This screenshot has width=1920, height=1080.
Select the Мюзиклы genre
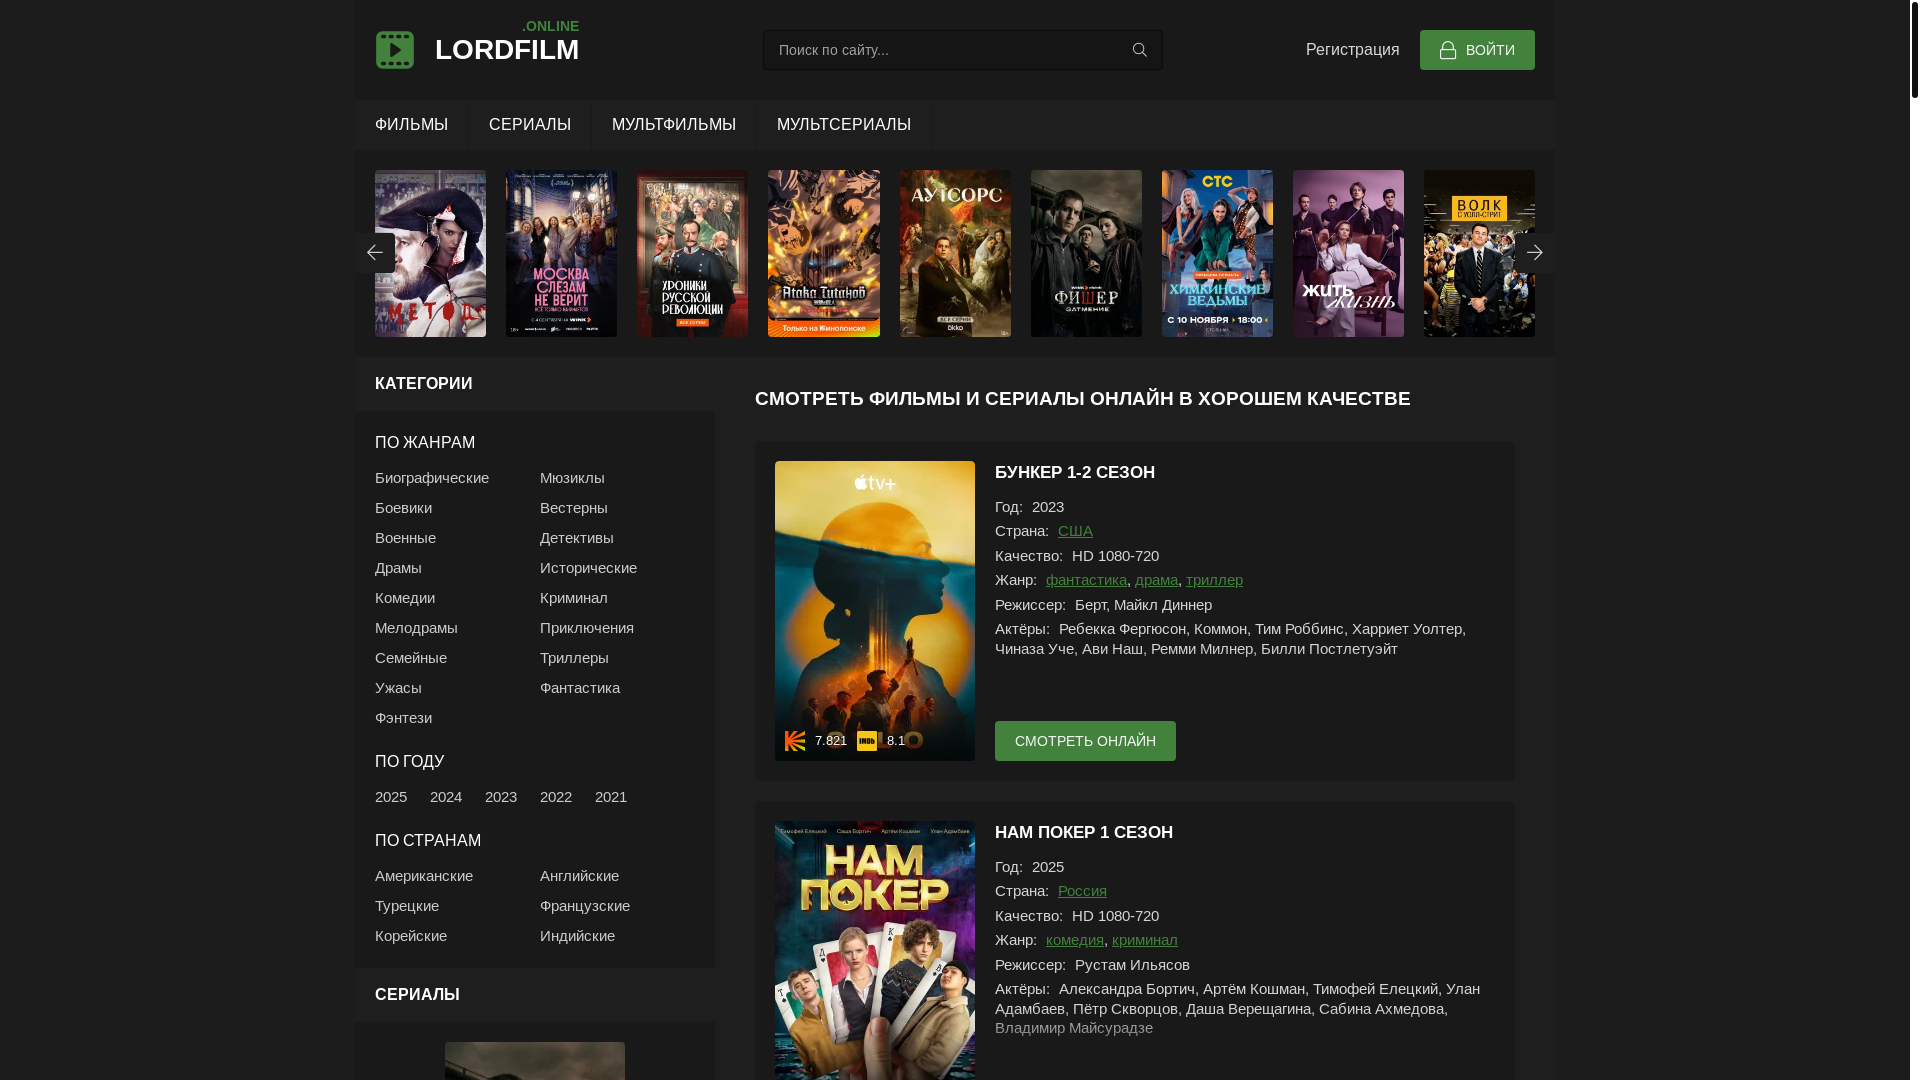pos(572,478)
